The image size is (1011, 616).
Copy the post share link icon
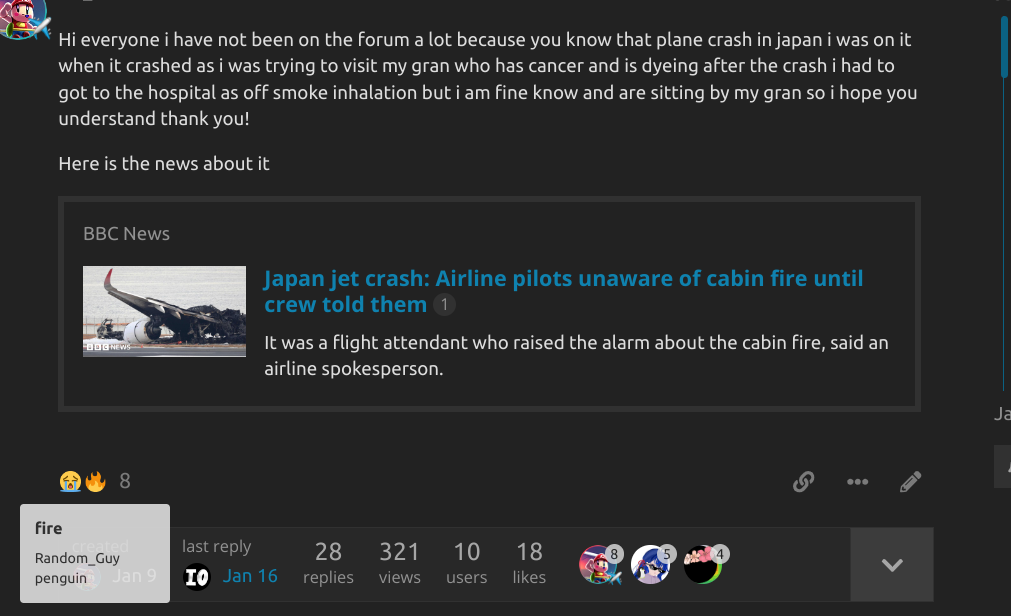click(803, 482)
